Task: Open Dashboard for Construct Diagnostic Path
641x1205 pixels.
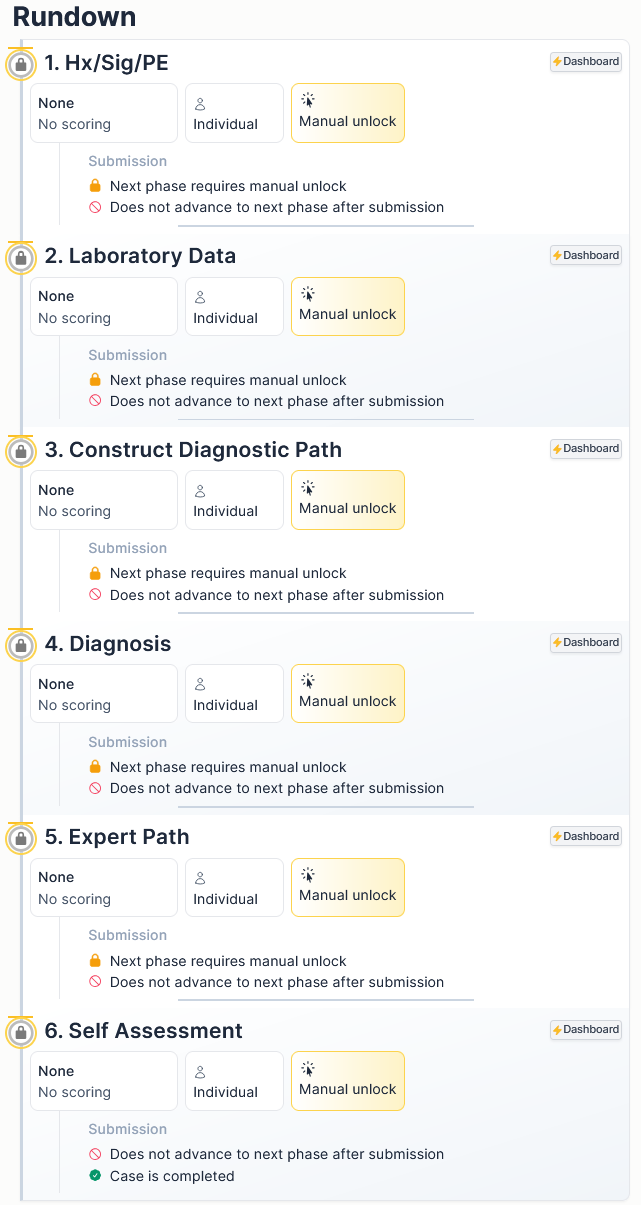Action: pyautogui.click(x=586, y=449)
